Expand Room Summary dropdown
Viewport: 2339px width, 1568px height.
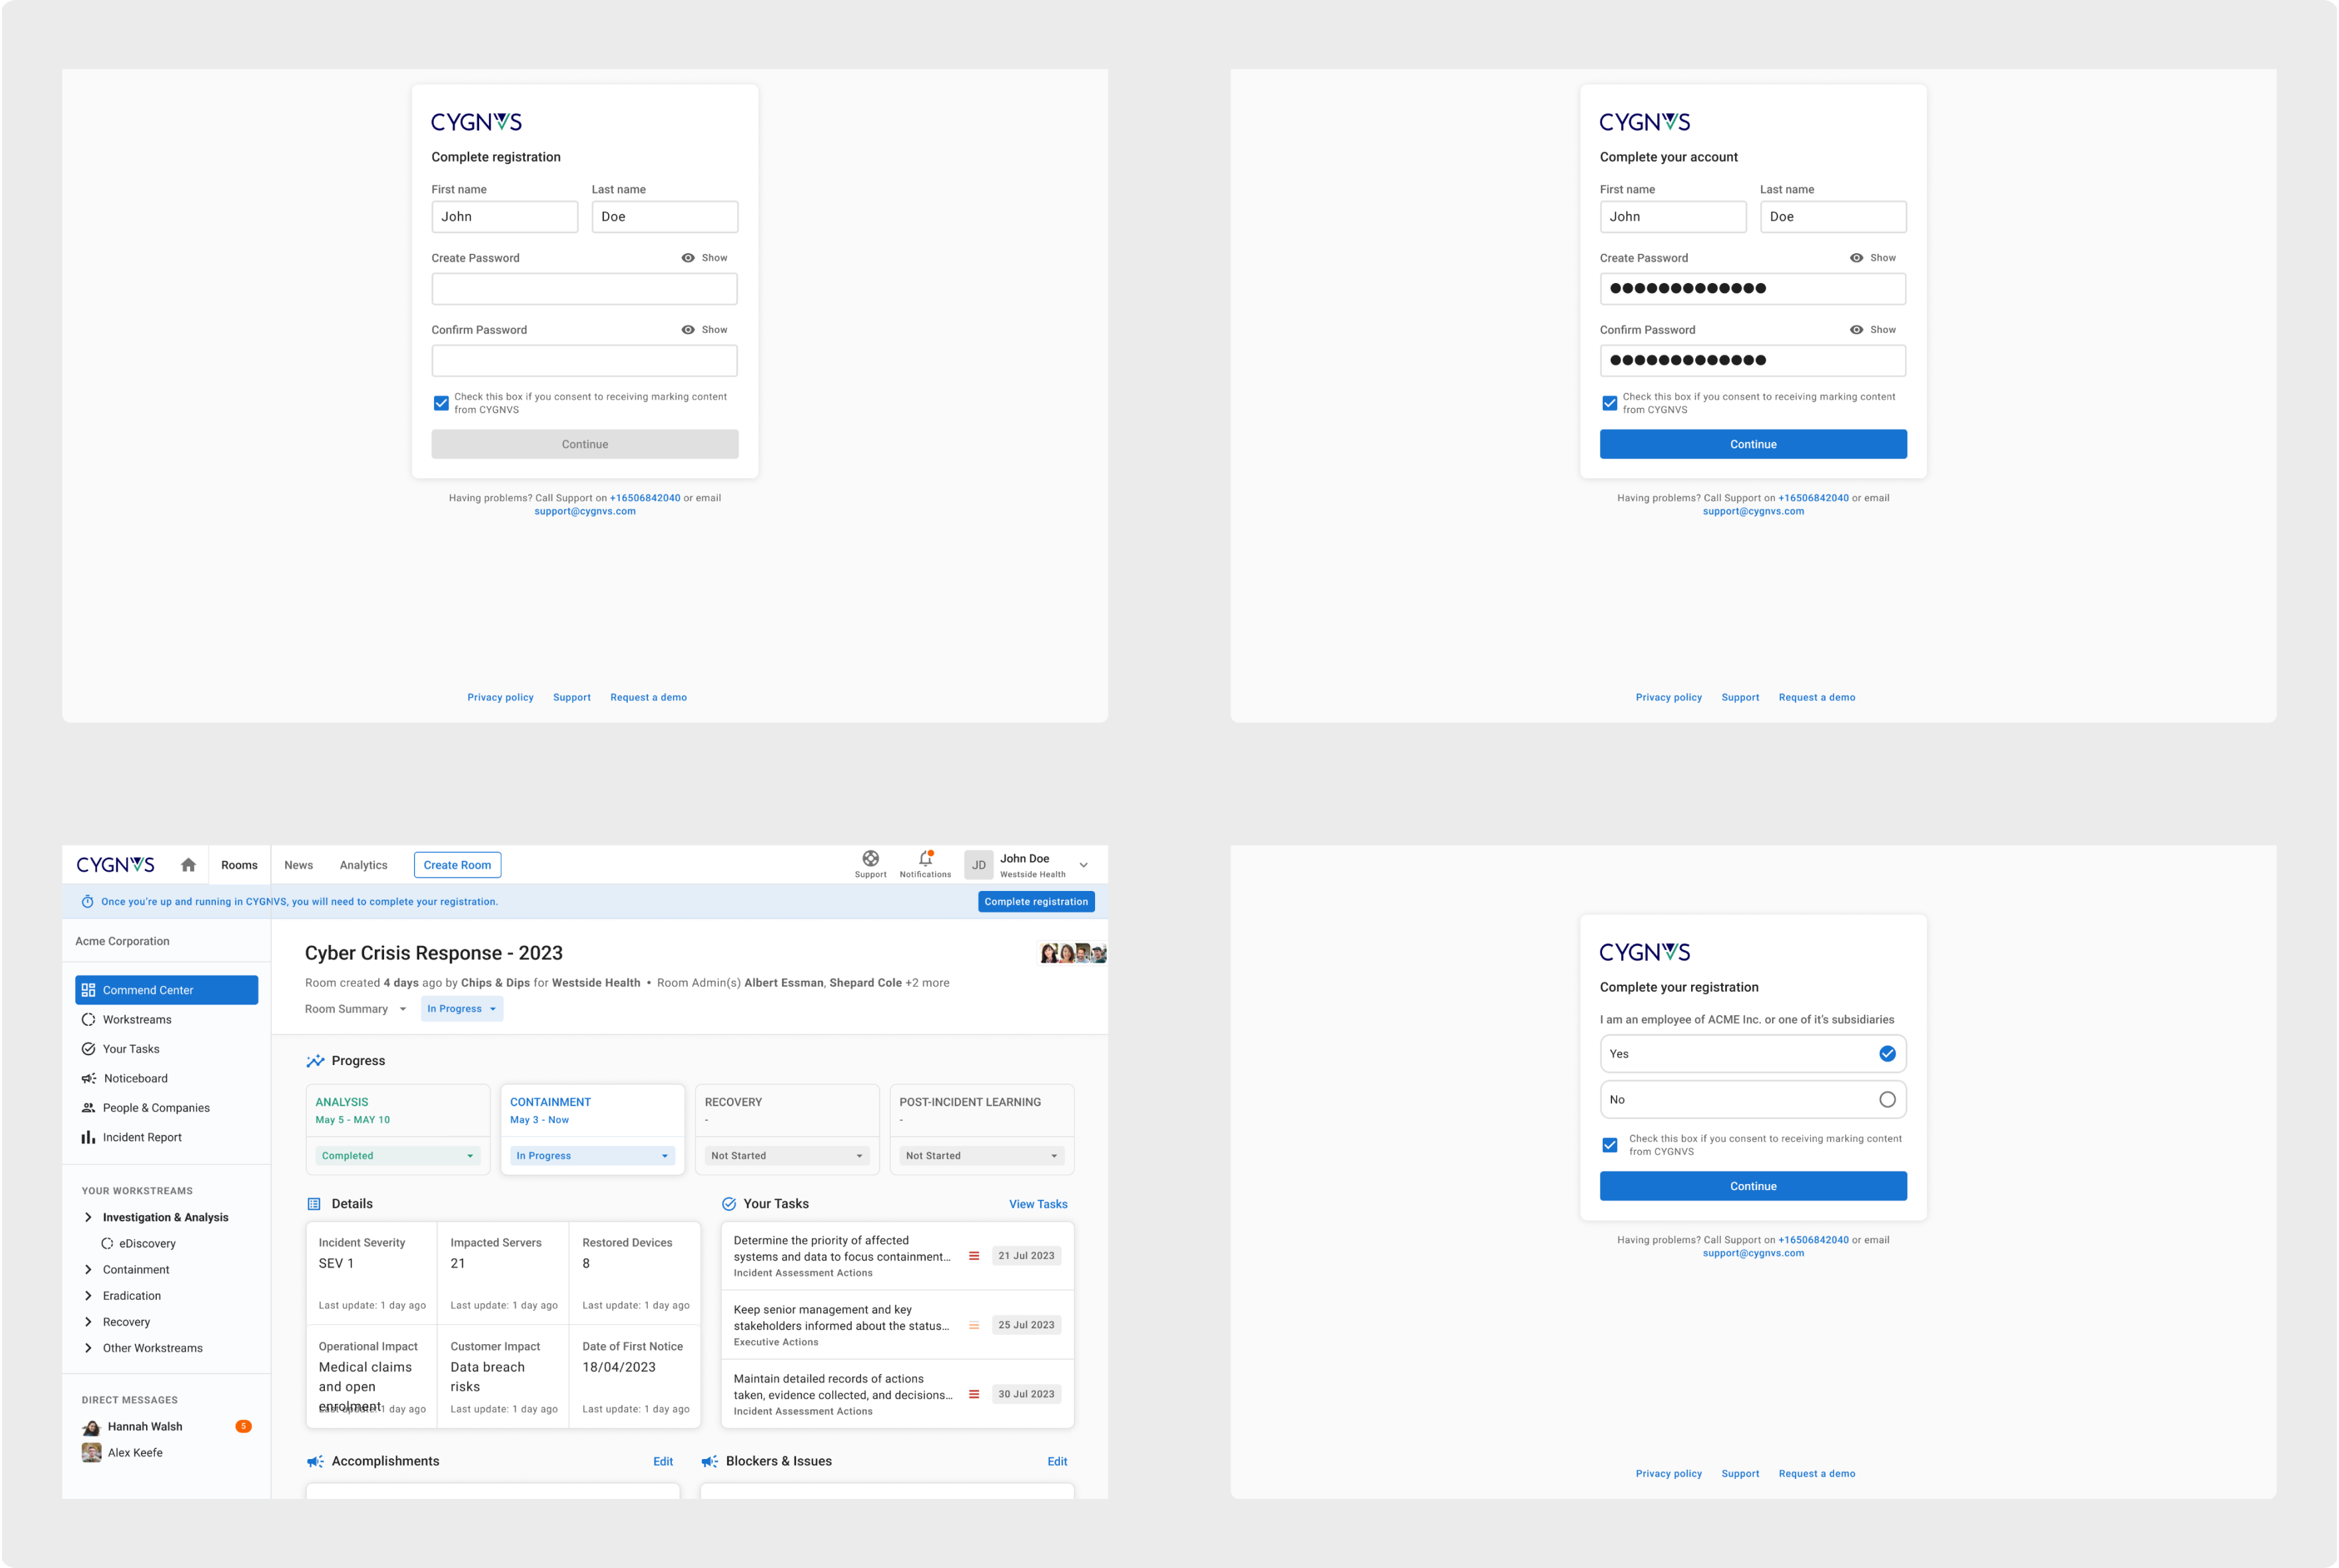355,1009
